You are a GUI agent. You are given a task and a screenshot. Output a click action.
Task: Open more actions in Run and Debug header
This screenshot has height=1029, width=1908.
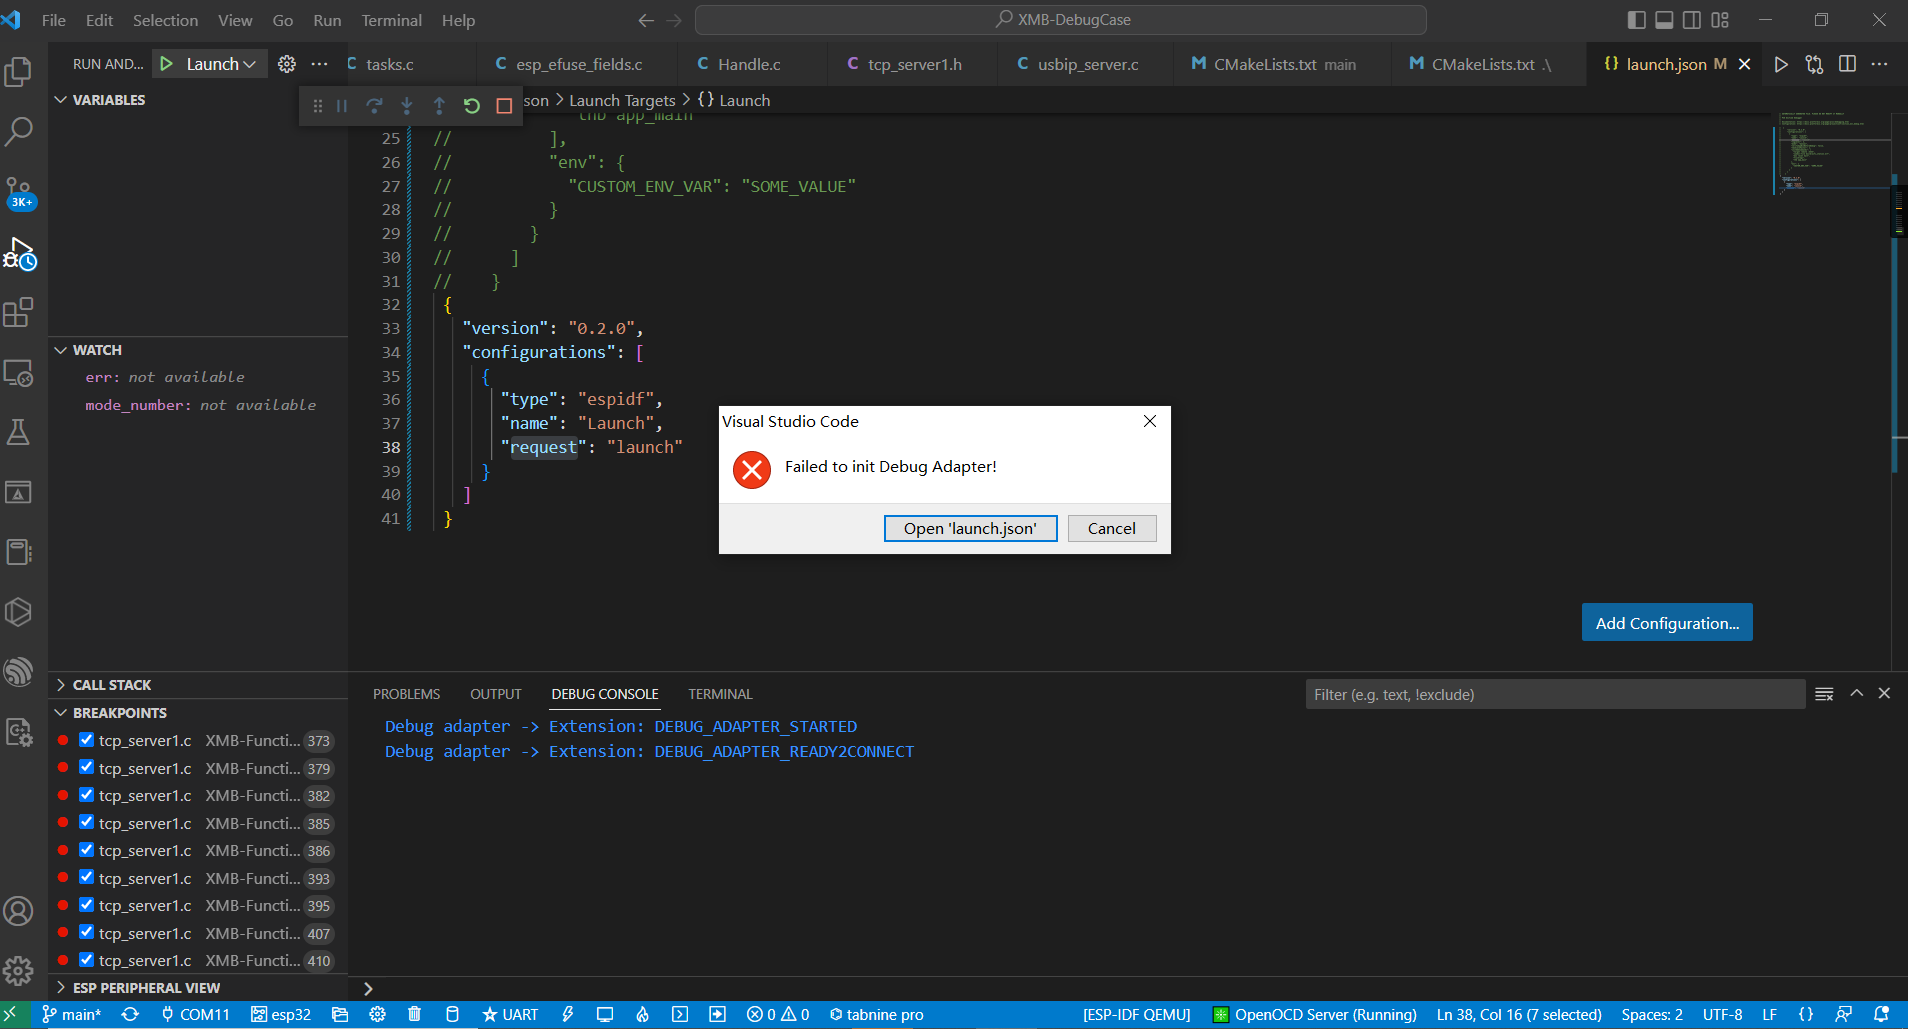point(319,64)
